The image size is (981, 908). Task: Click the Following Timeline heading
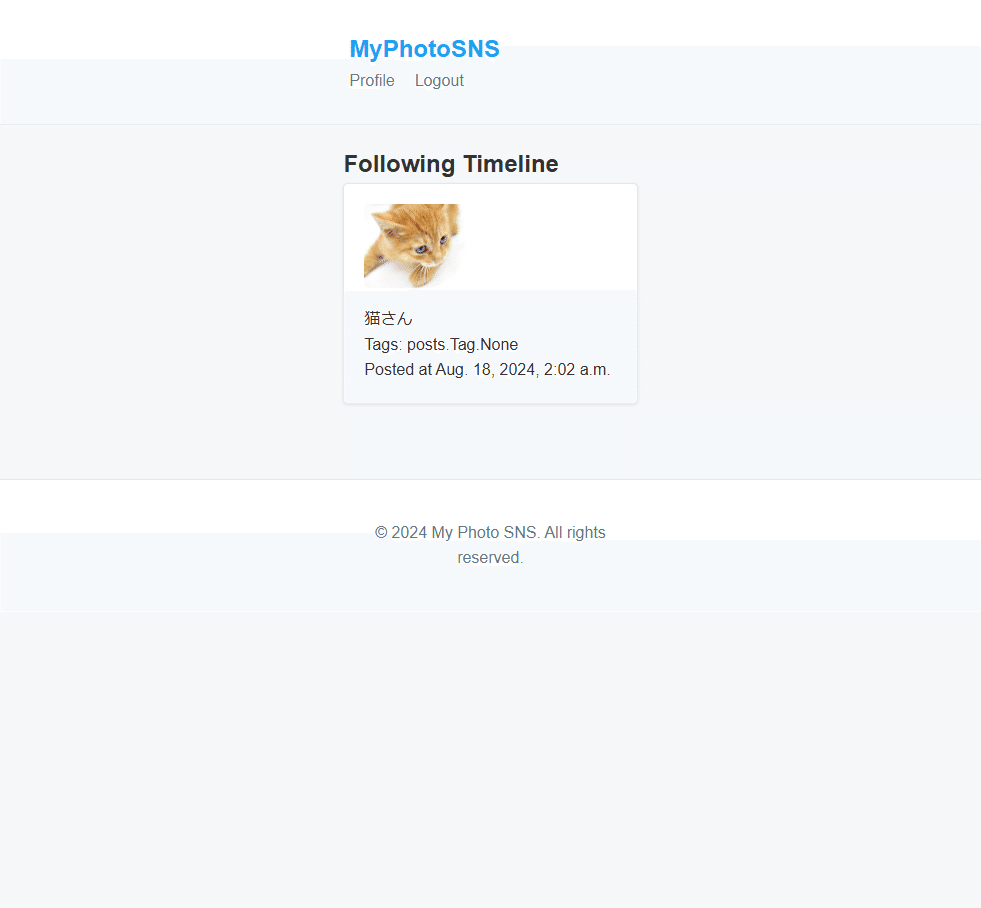pos(451,164)
